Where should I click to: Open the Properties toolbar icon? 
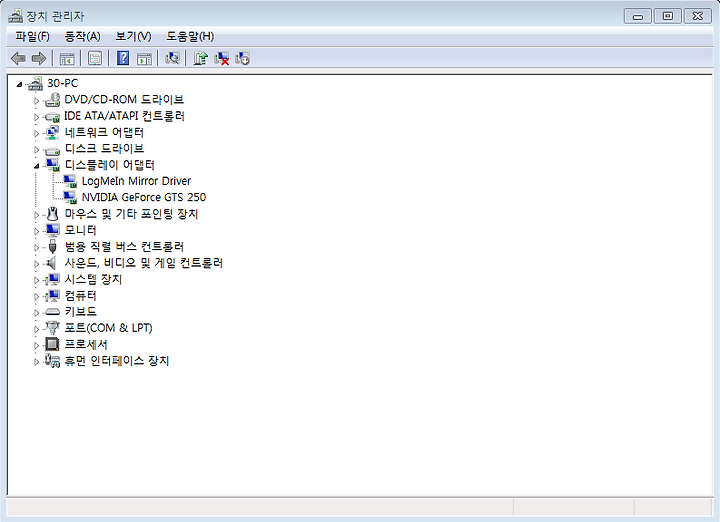pyautogui.click(x=95, y=58)
